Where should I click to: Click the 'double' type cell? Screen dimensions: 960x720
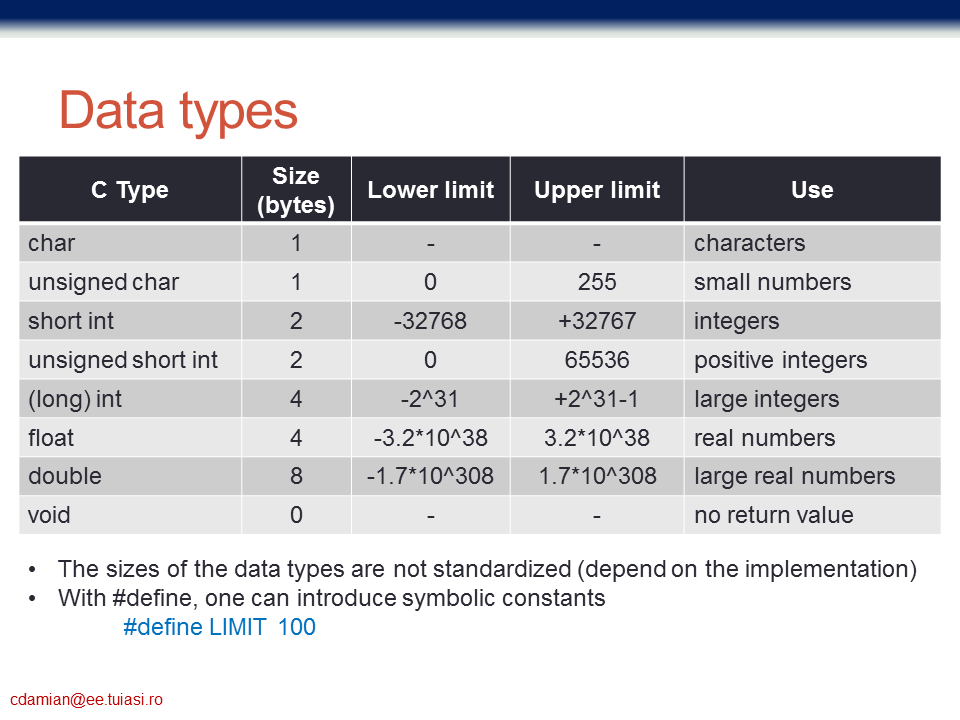130,476
